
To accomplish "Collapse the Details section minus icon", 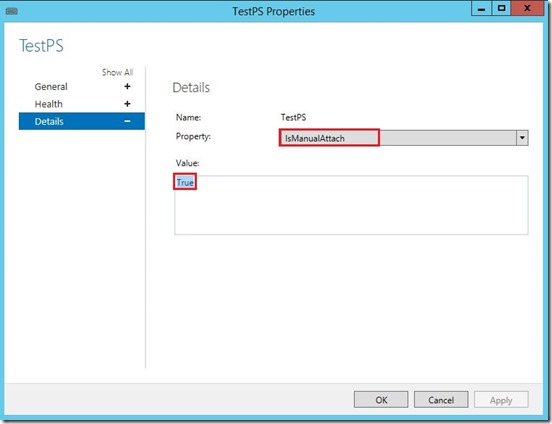I will (127, 121).
